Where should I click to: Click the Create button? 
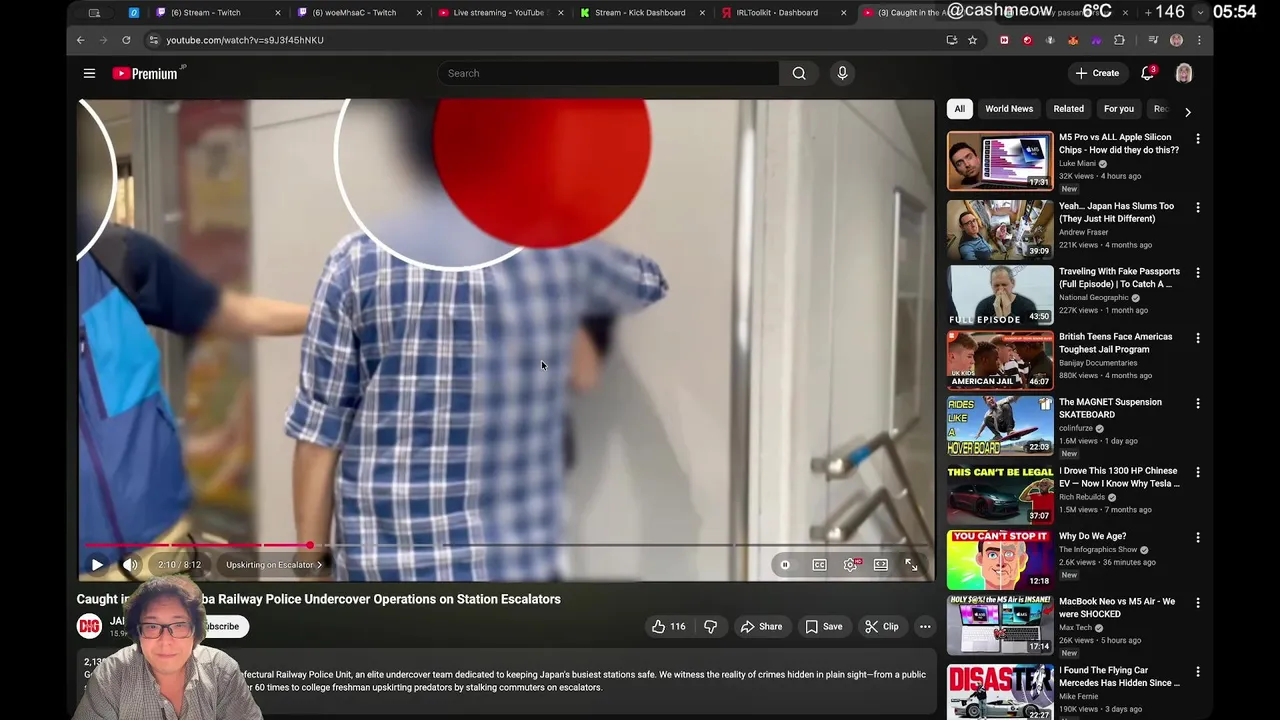coord(1097,73)
